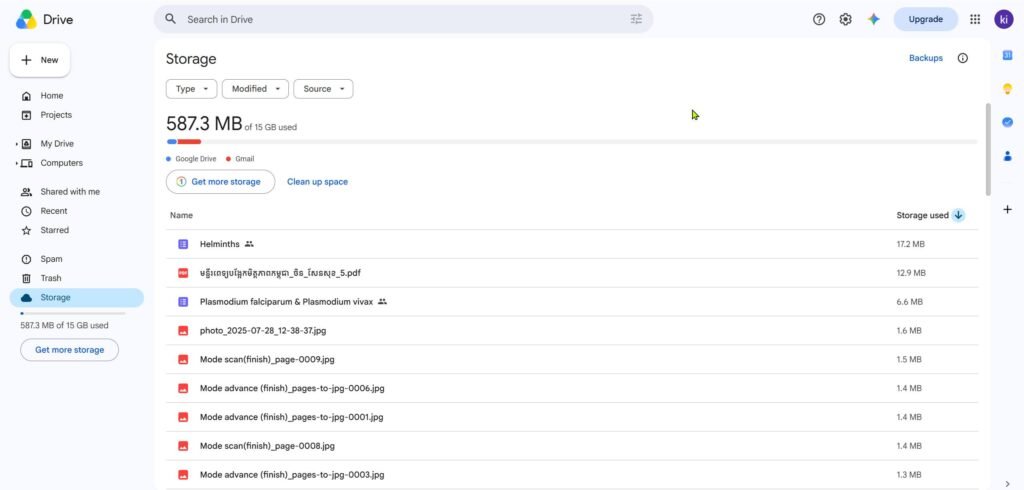Click the Clean up space link

(317, 182)
